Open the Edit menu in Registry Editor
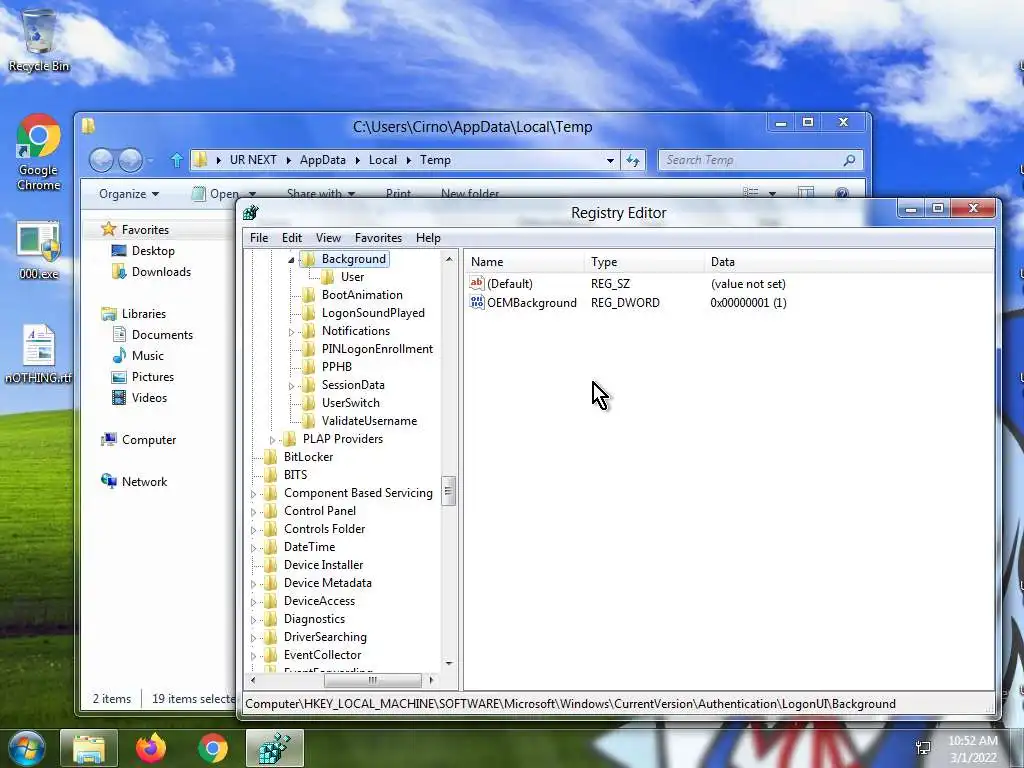This screenshot has width=1024, height=768. pyautogui.click(x=291, y=238)
